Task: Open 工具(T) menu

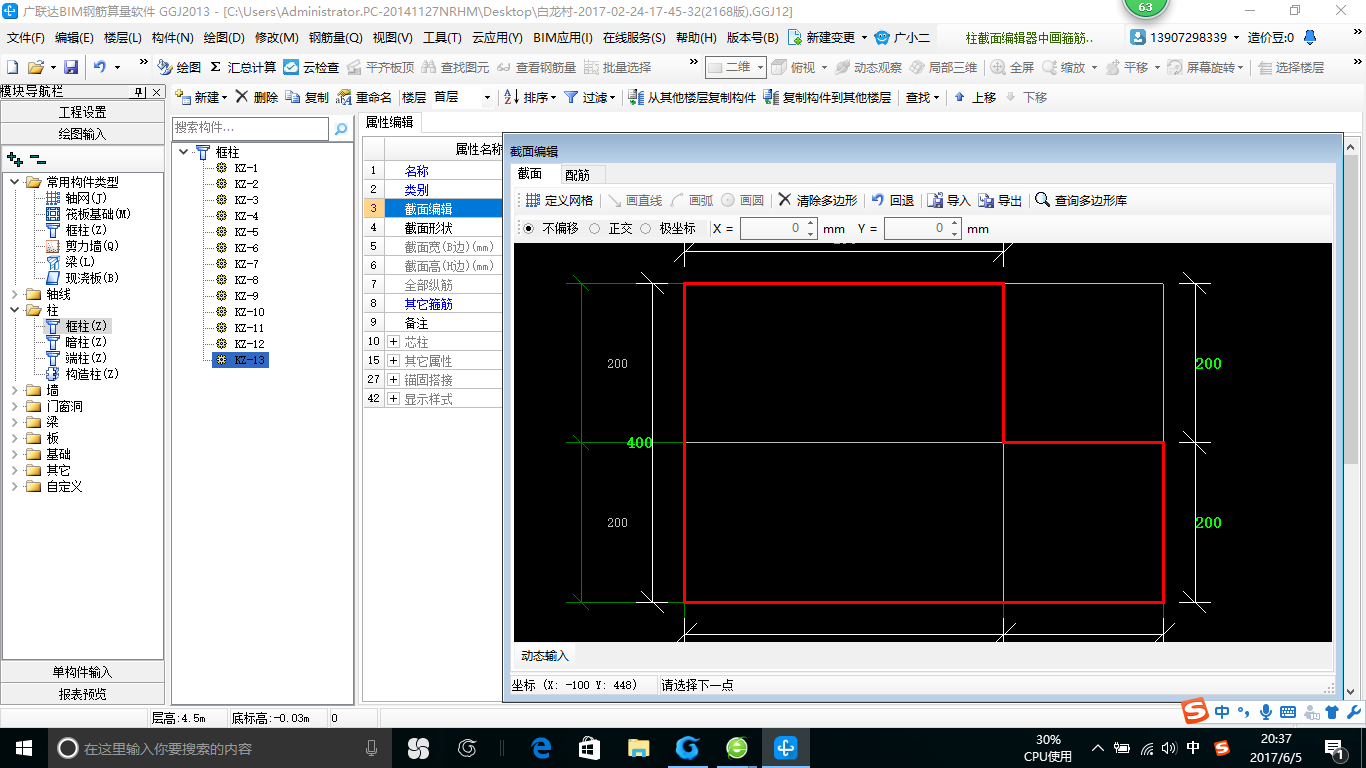Action: coord(442,37)
